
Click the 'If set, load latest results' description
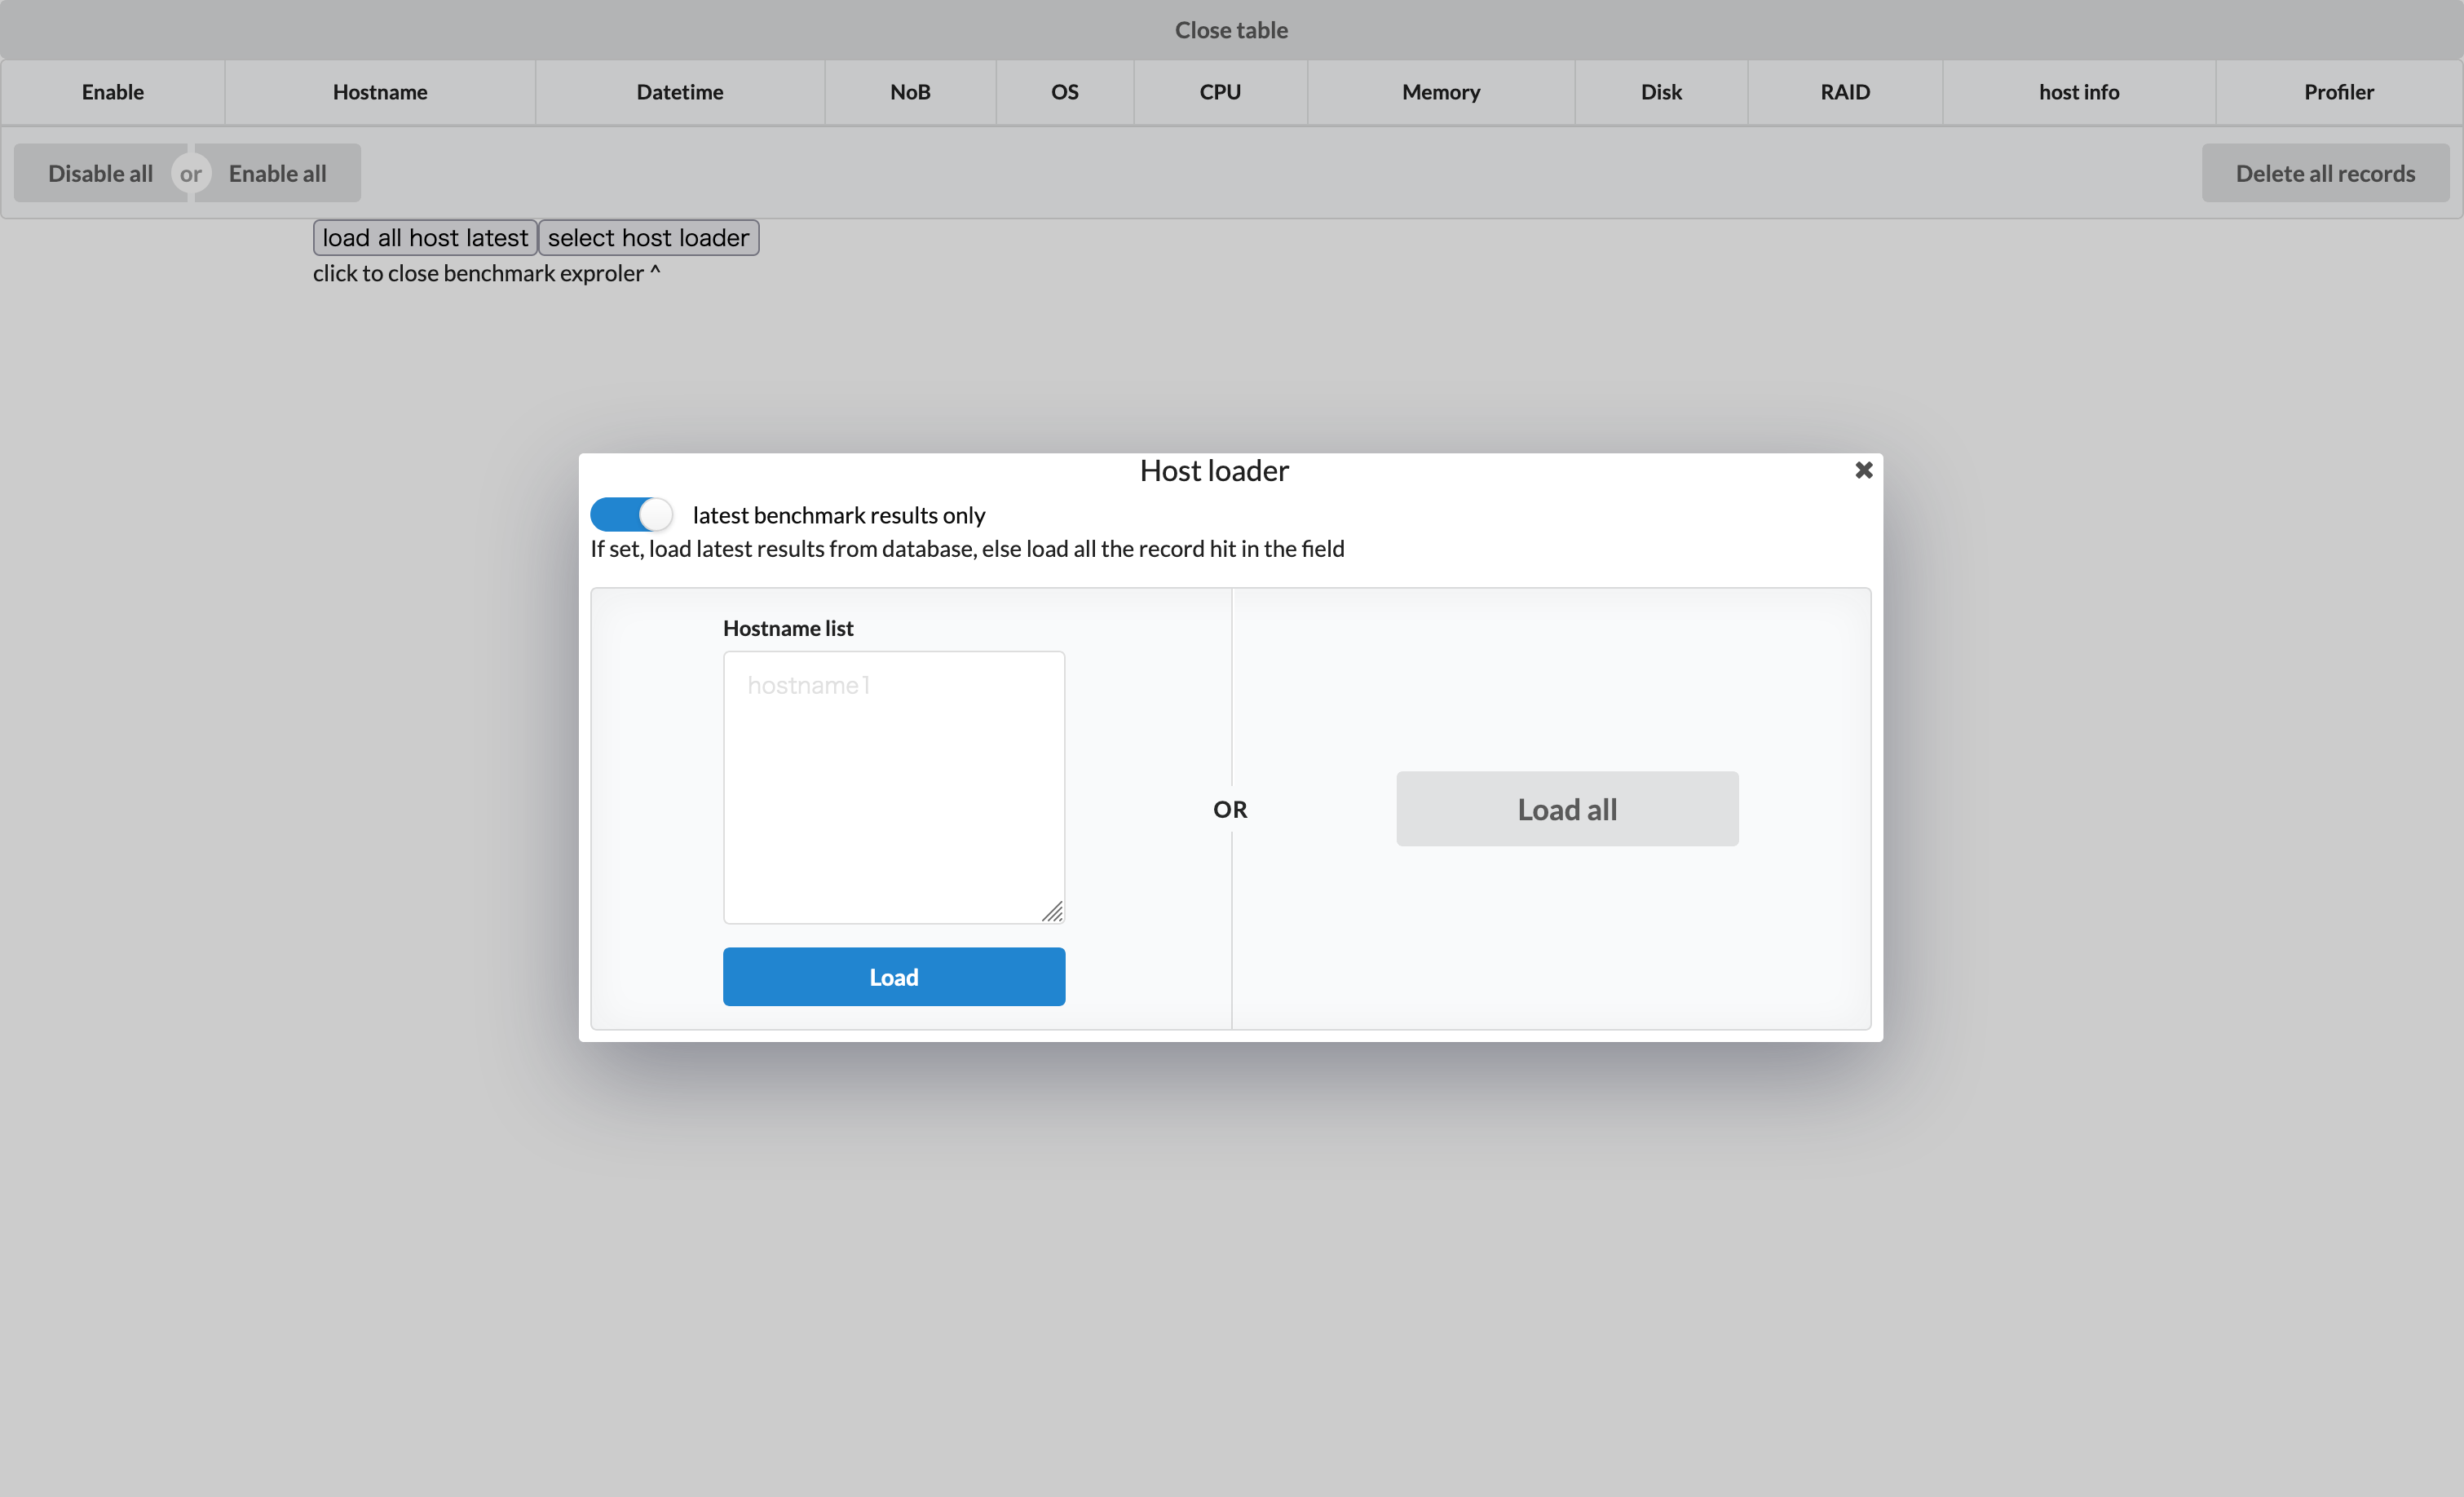point(967,549)
